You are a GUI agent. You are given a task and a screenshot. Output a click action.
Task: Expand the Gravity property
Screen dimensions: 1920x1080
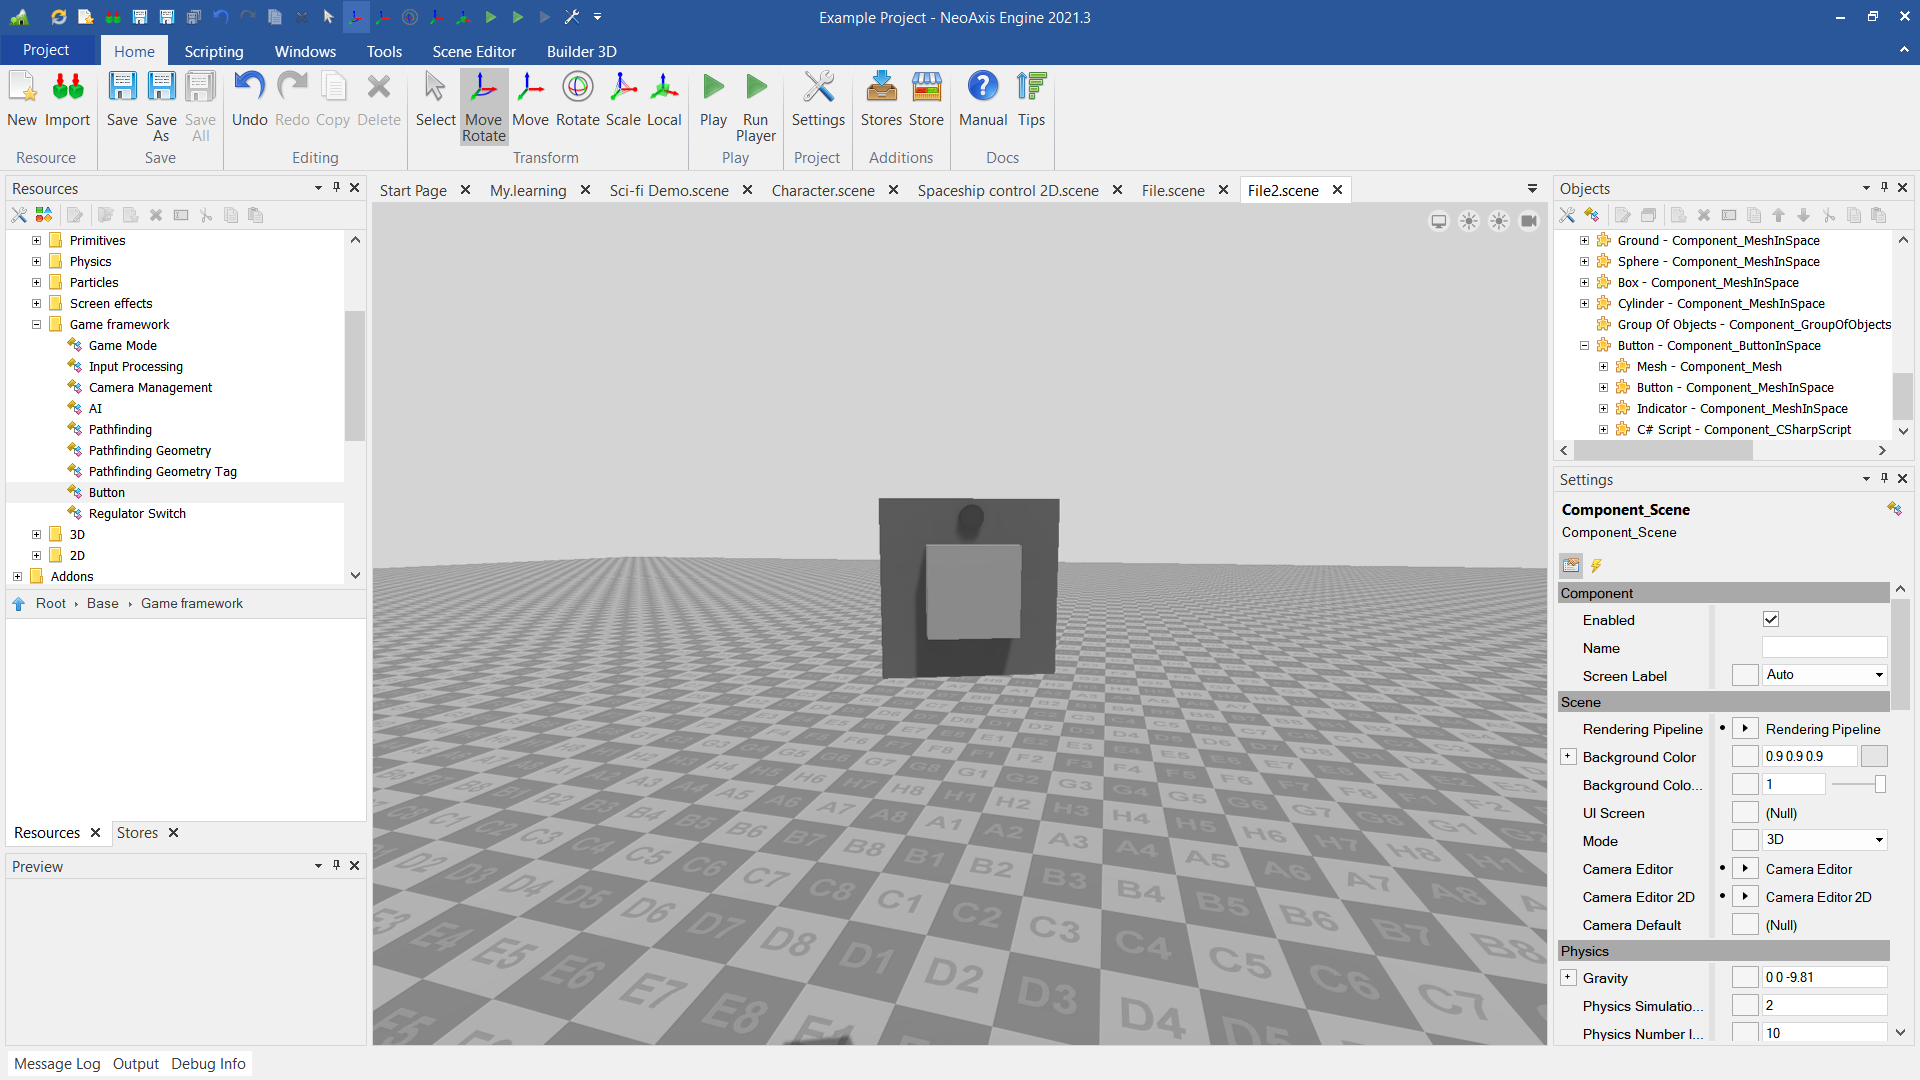1568,978
